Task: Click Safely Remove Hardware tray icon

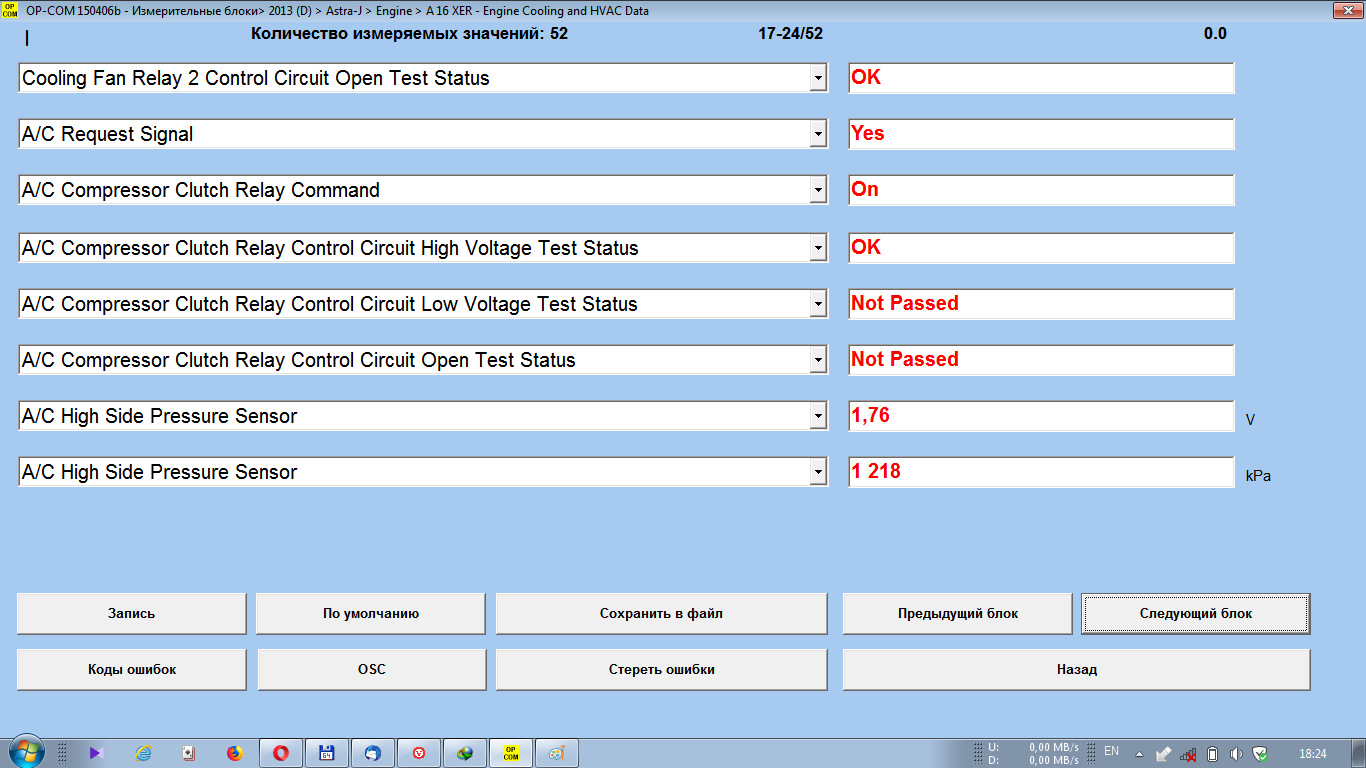Action: click(1164, 753)
